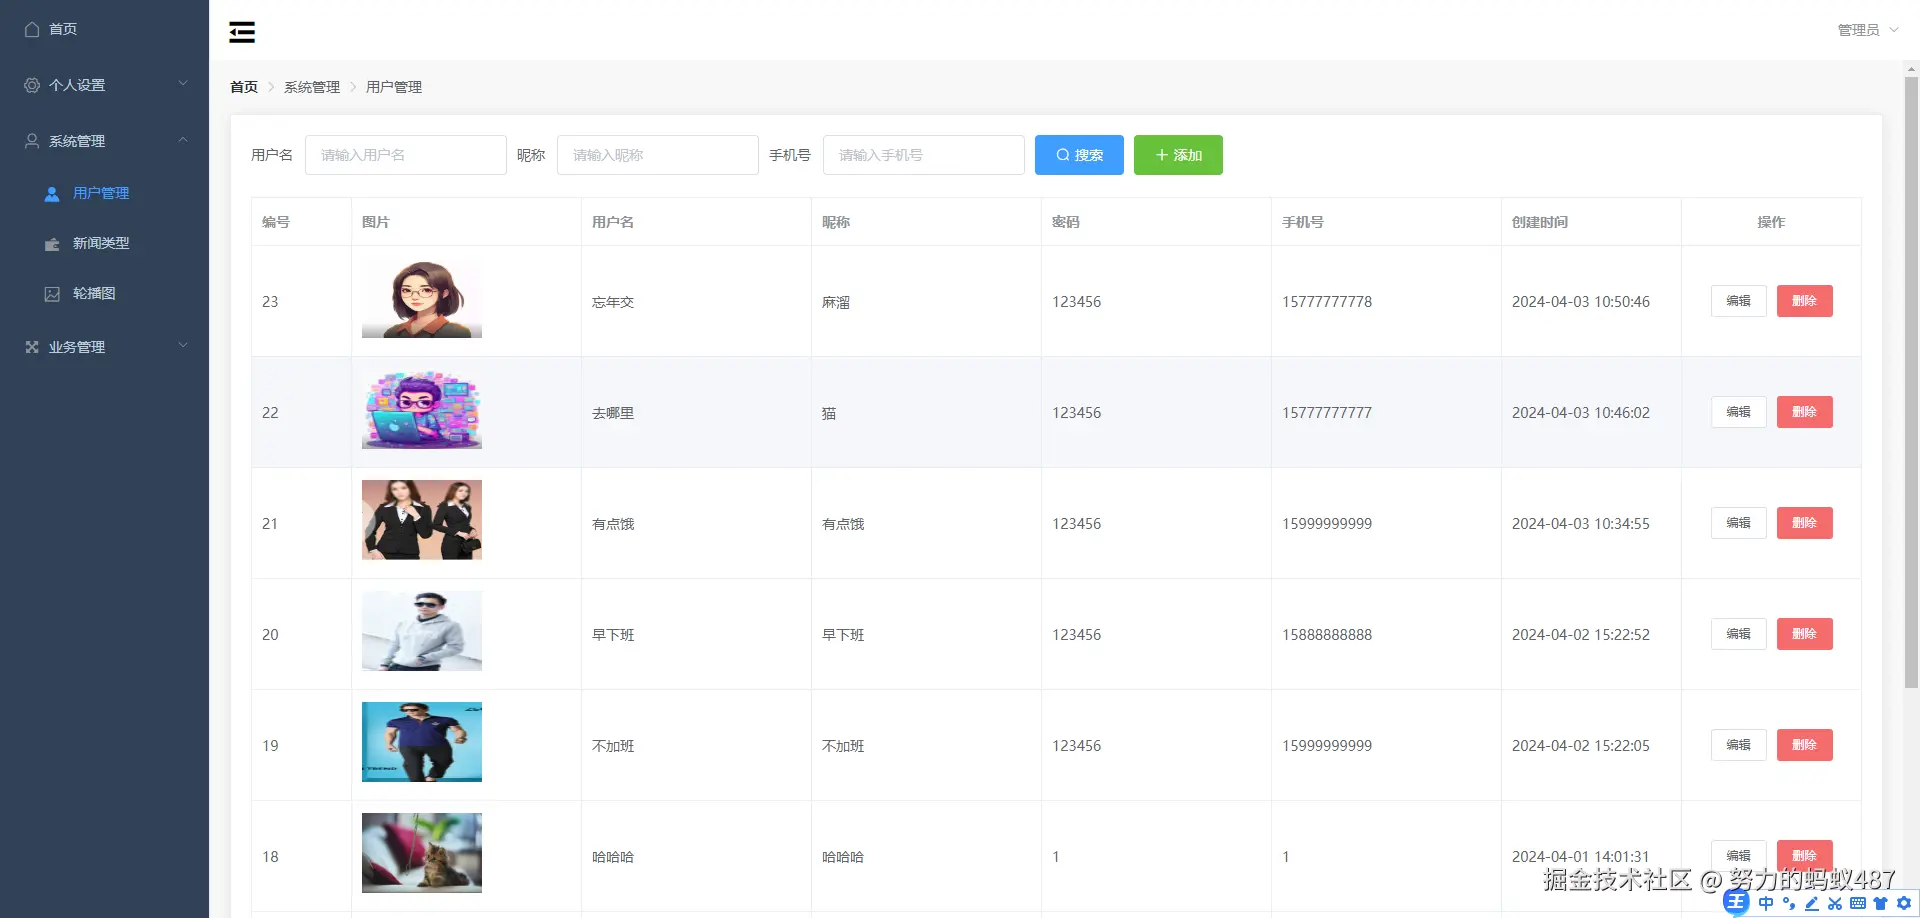The width and height of the screenshot is (1920, 918).
Task: Edit the row 19 user 不加班
Action: (x=1739, y=745)
